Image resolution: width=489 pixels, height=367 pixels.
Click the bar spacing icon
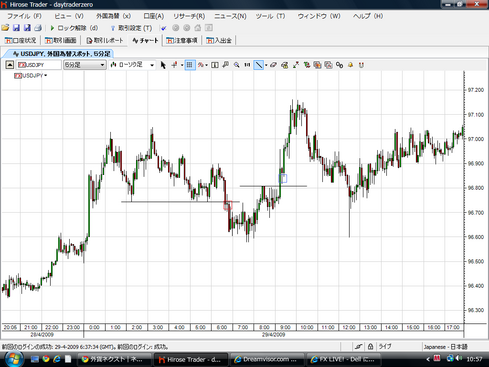coord(247,65)
